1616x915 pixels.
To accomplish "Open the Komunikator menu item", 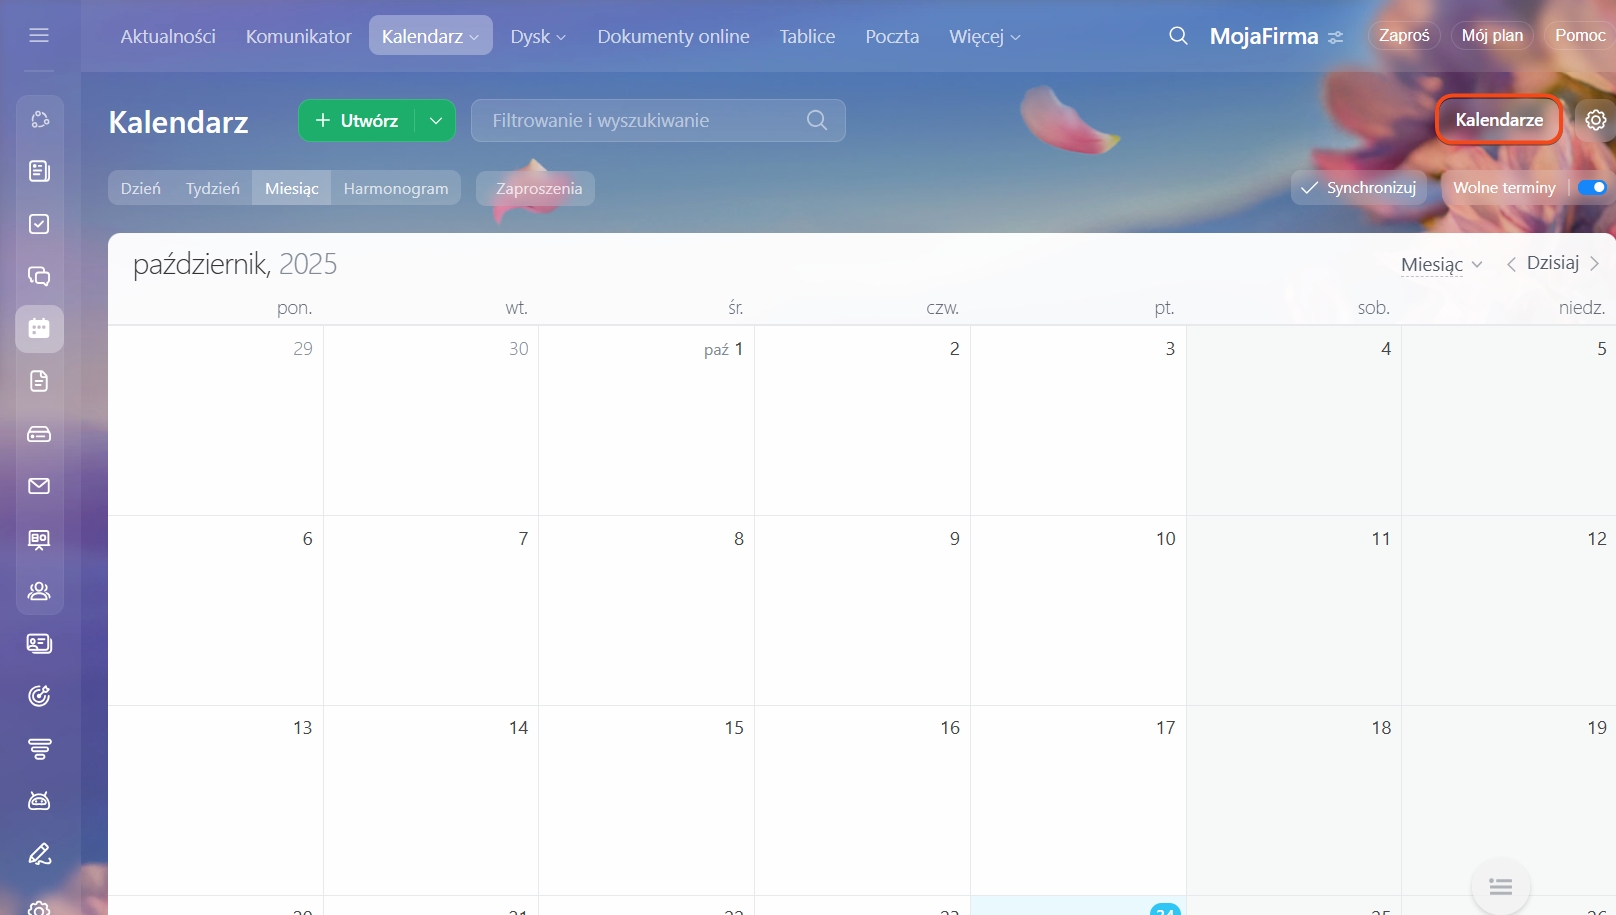I will (x=298, y=37).
